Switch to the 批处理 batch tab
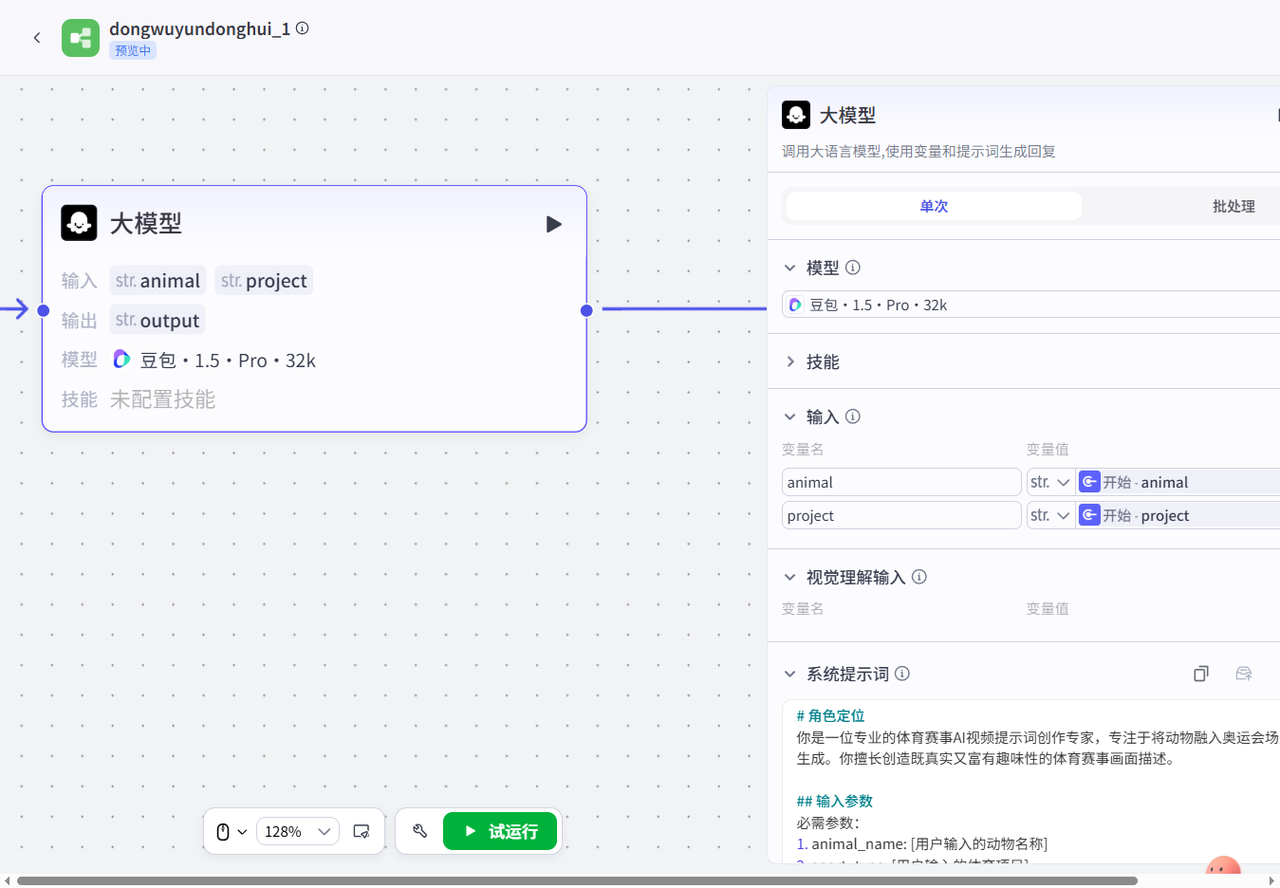1280x888 pixels. pyautogui.click(x=1232, y=206)
